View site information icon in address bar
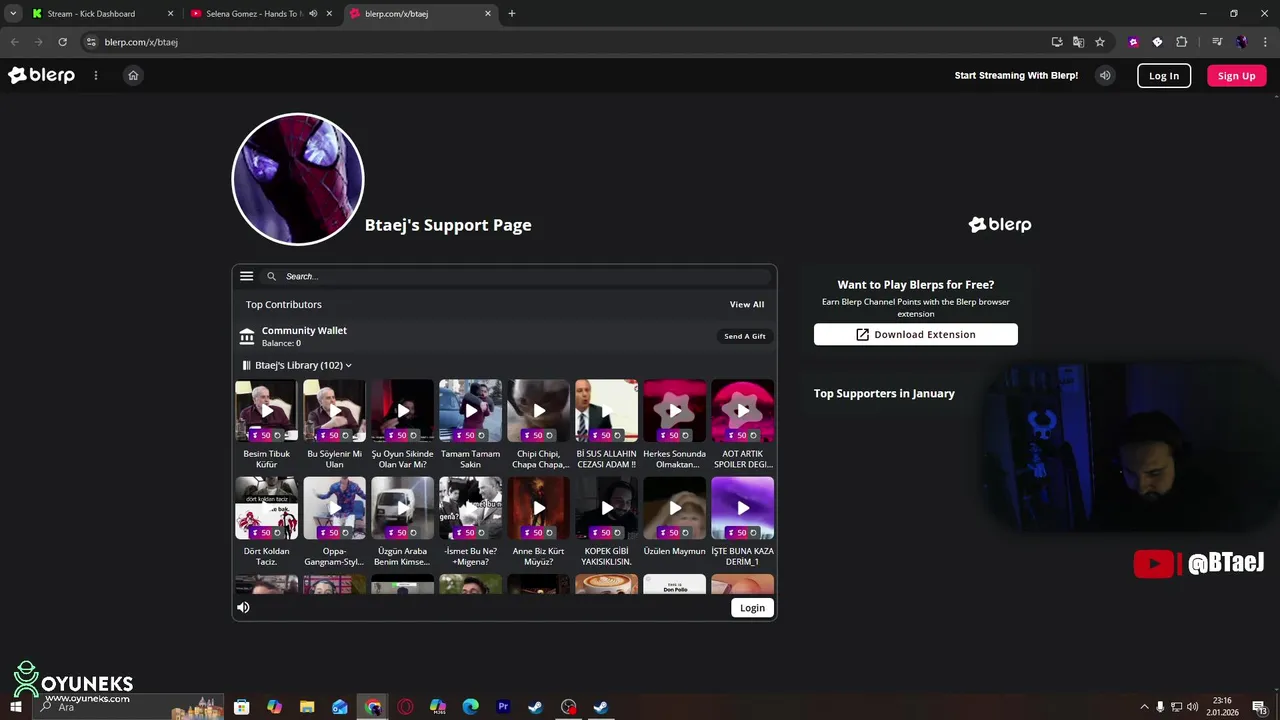The width and height of the screenshot is (1280, 720). 91,42
